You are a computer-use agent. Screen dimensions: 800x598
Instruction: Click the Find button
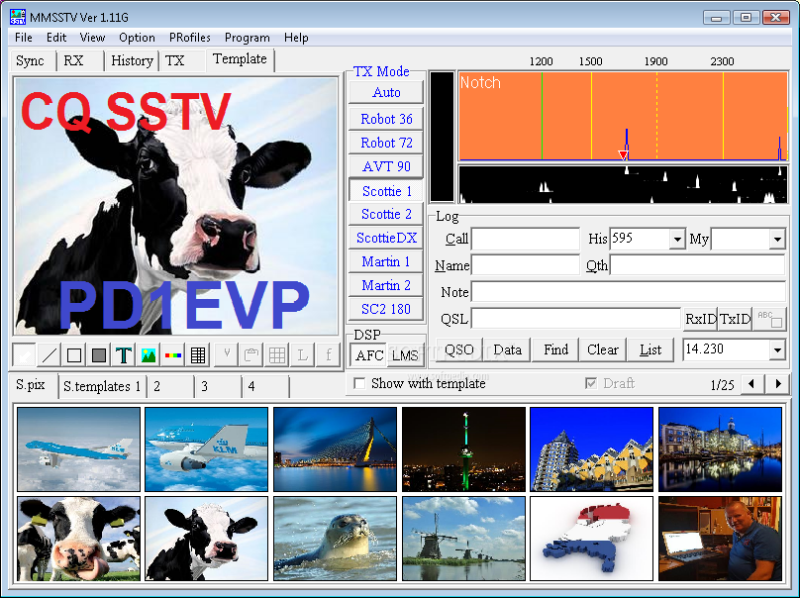click(x=556, y=350)
